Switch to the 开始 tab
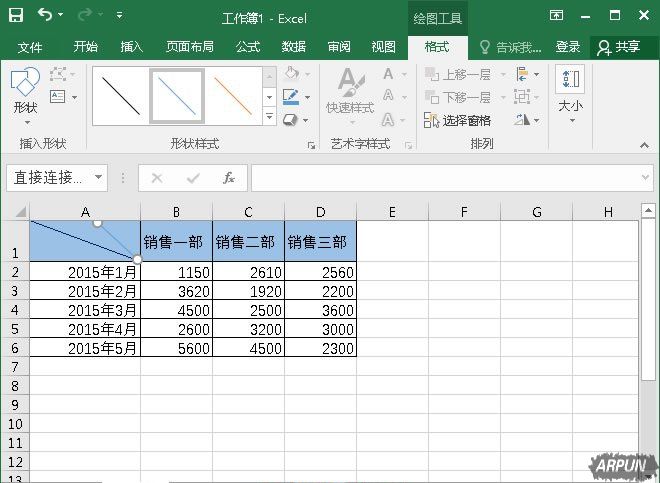The image size is (660, 483). (x=85, y=46)
